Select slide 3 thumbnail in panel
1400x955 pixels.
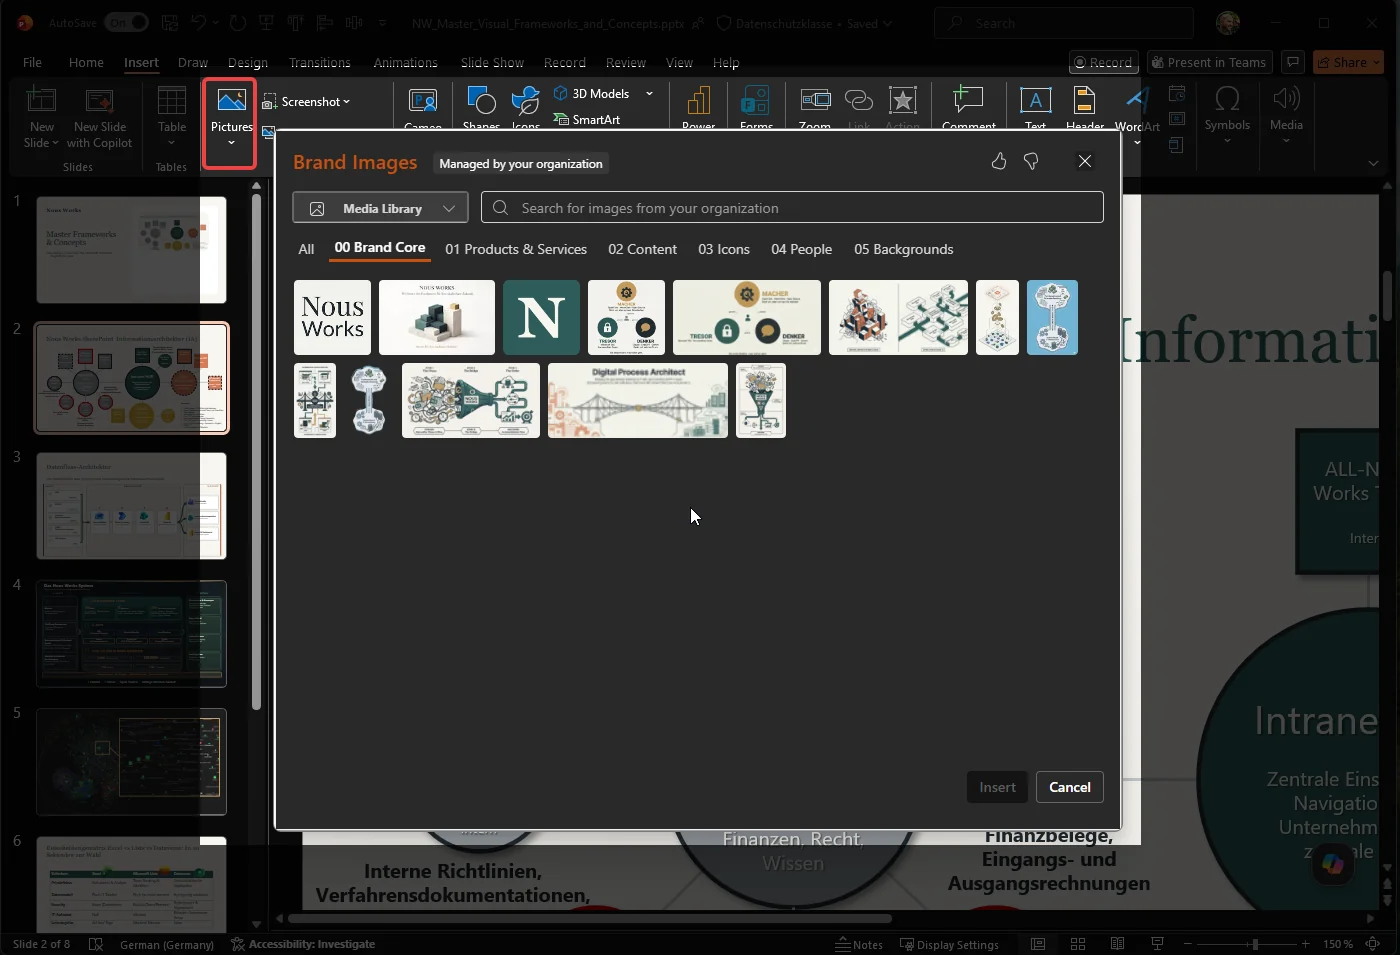click(131, 506)
